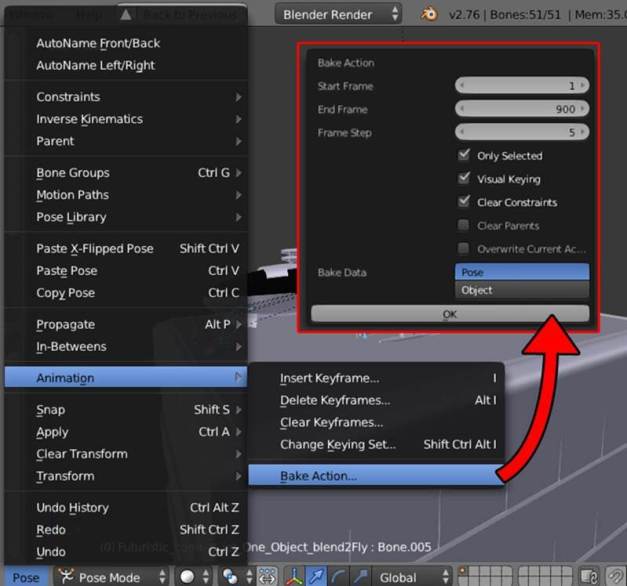The height and width of the screenshot is (586, 627).
Task: Click the Frame Step slider field
Action: [522, 132]
